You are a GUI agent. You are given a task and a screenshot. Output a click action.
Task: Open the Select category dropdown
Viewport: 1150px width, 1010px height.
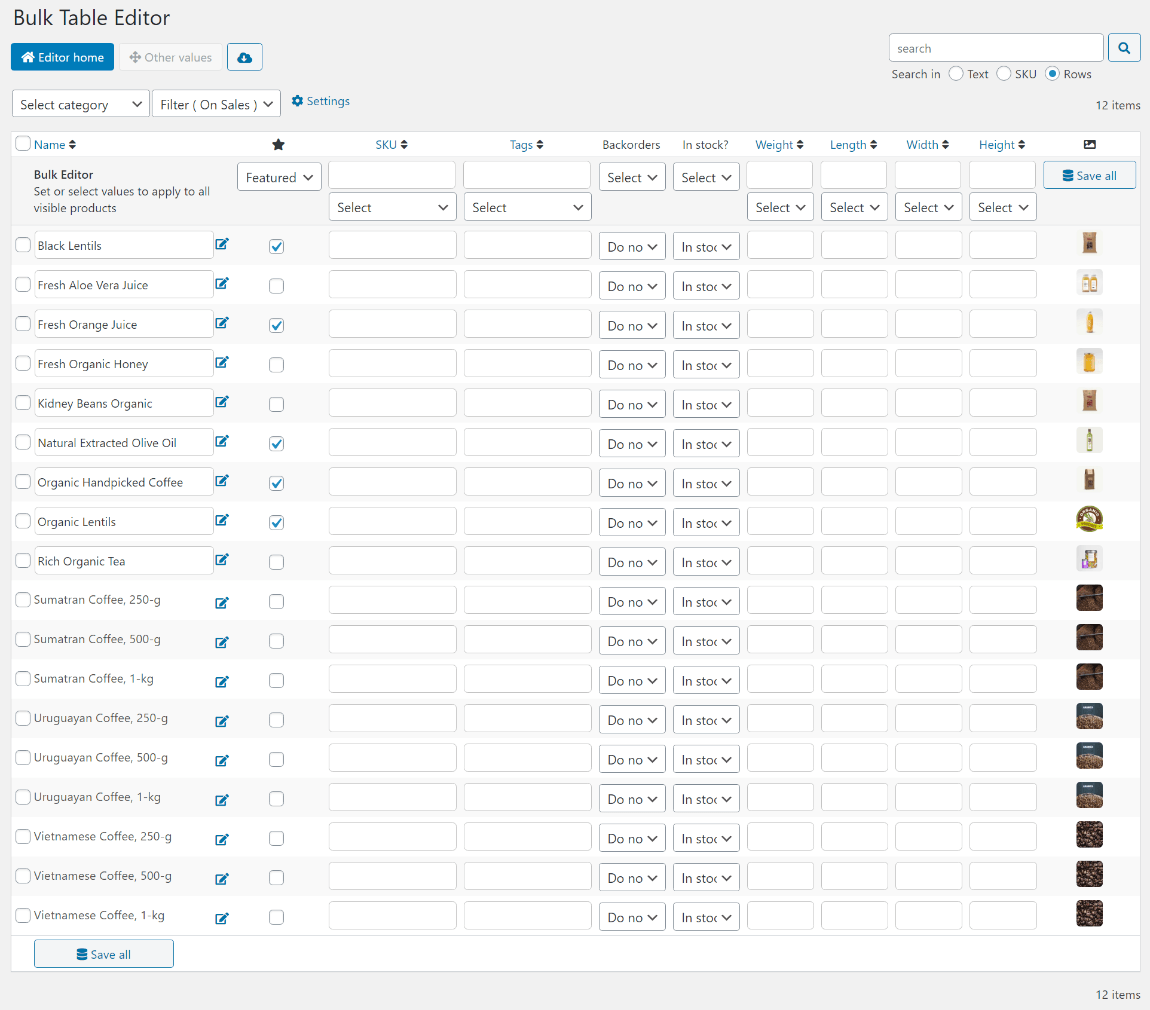[x=81, y=104]
